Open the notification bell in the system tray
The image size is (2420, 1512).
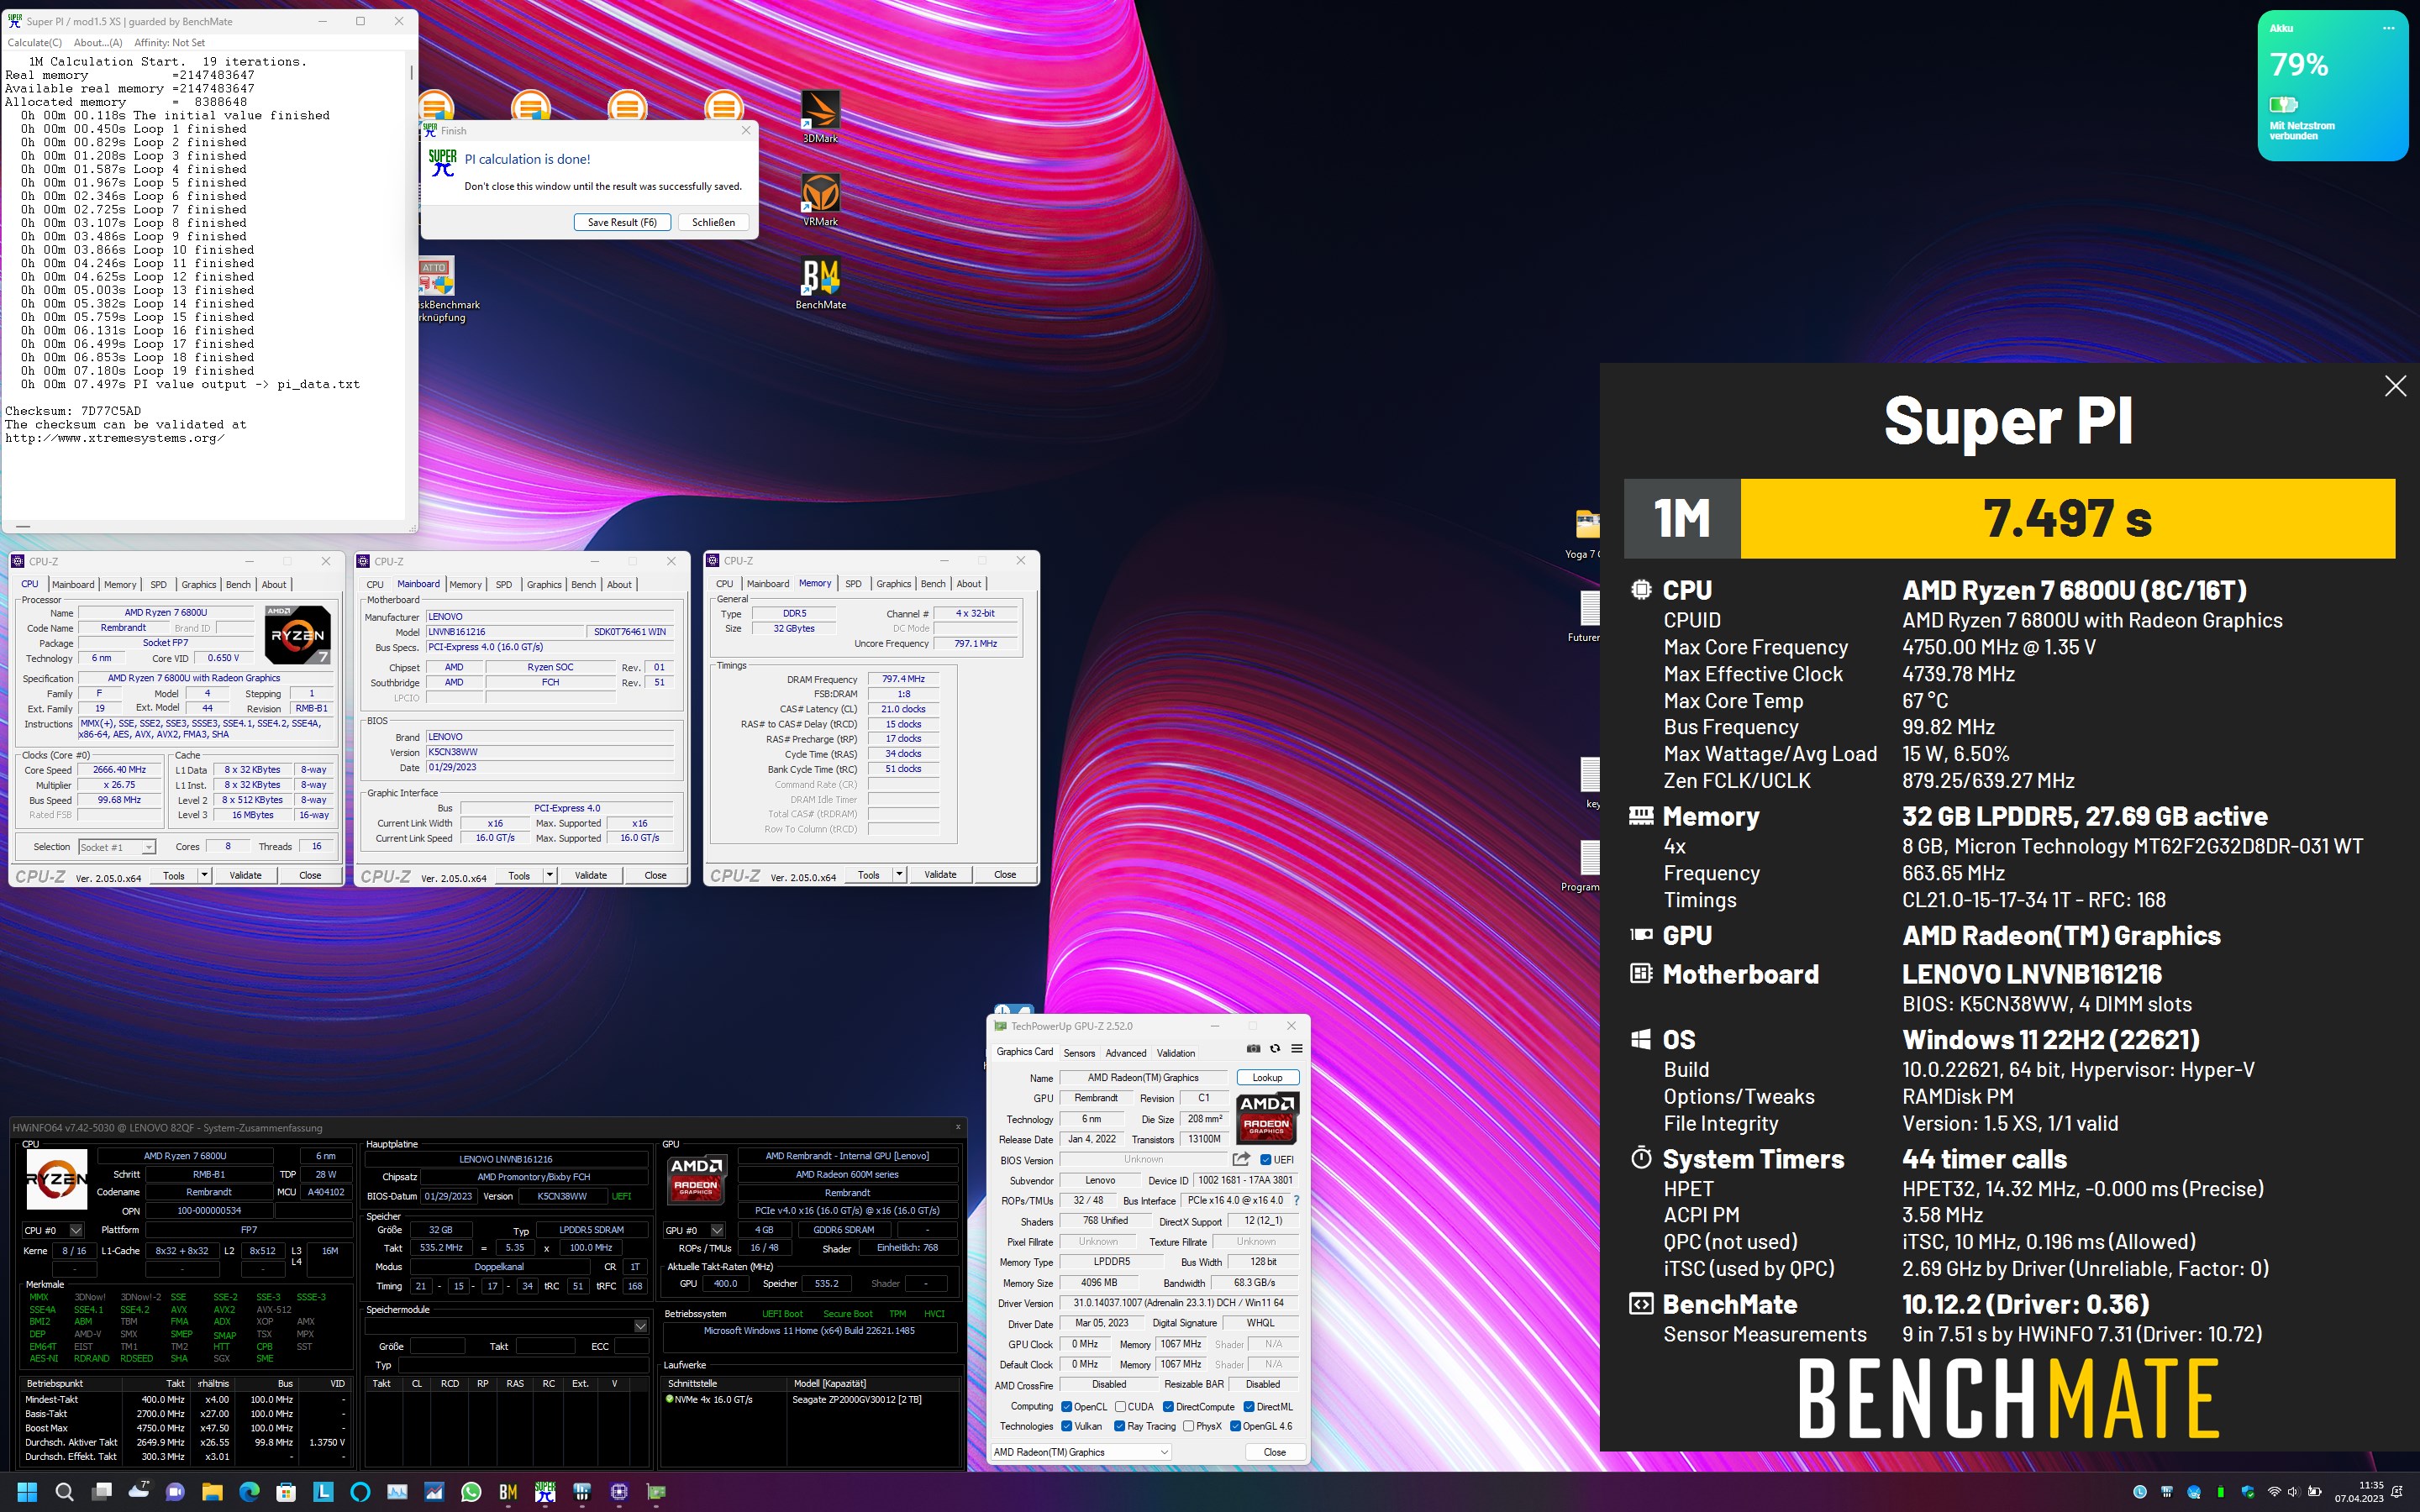point(2398,1492)
